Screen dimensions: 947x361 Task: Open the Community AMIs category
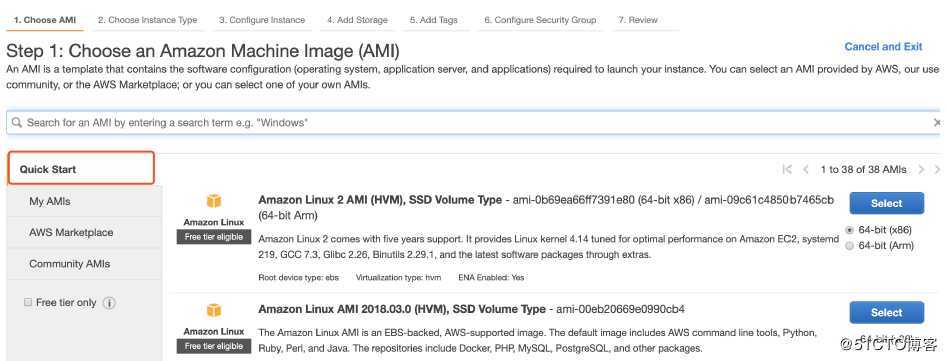(85, 264)
